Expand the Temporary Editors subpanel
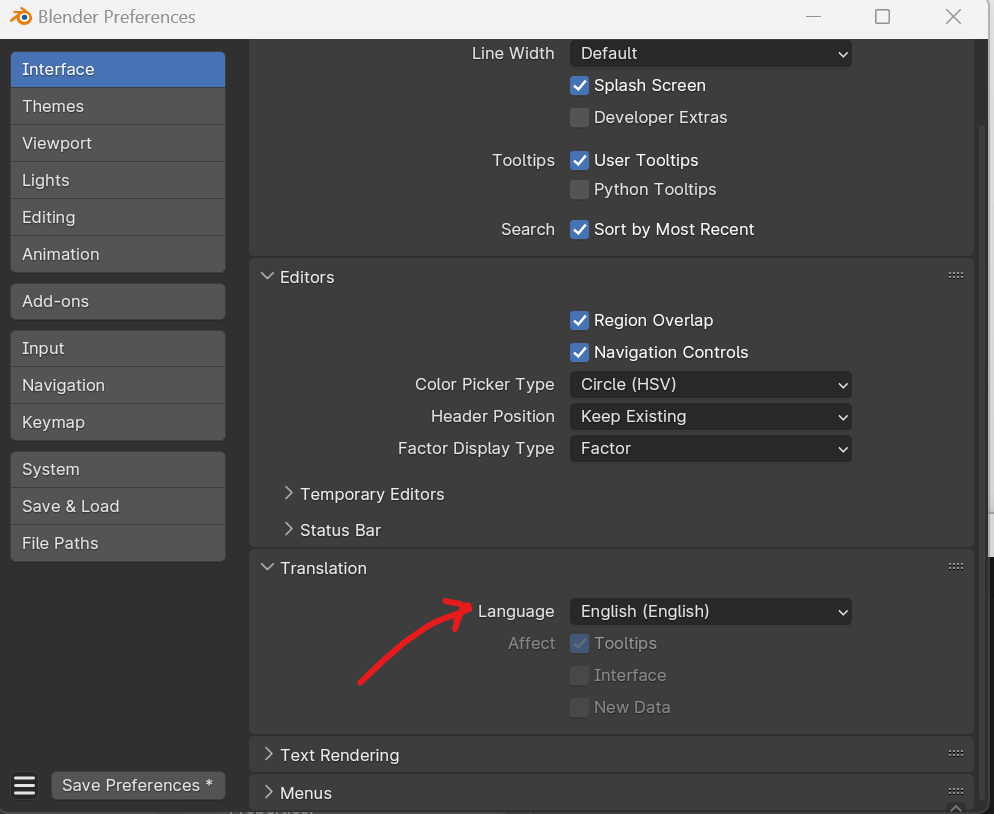 pos(288,493)
